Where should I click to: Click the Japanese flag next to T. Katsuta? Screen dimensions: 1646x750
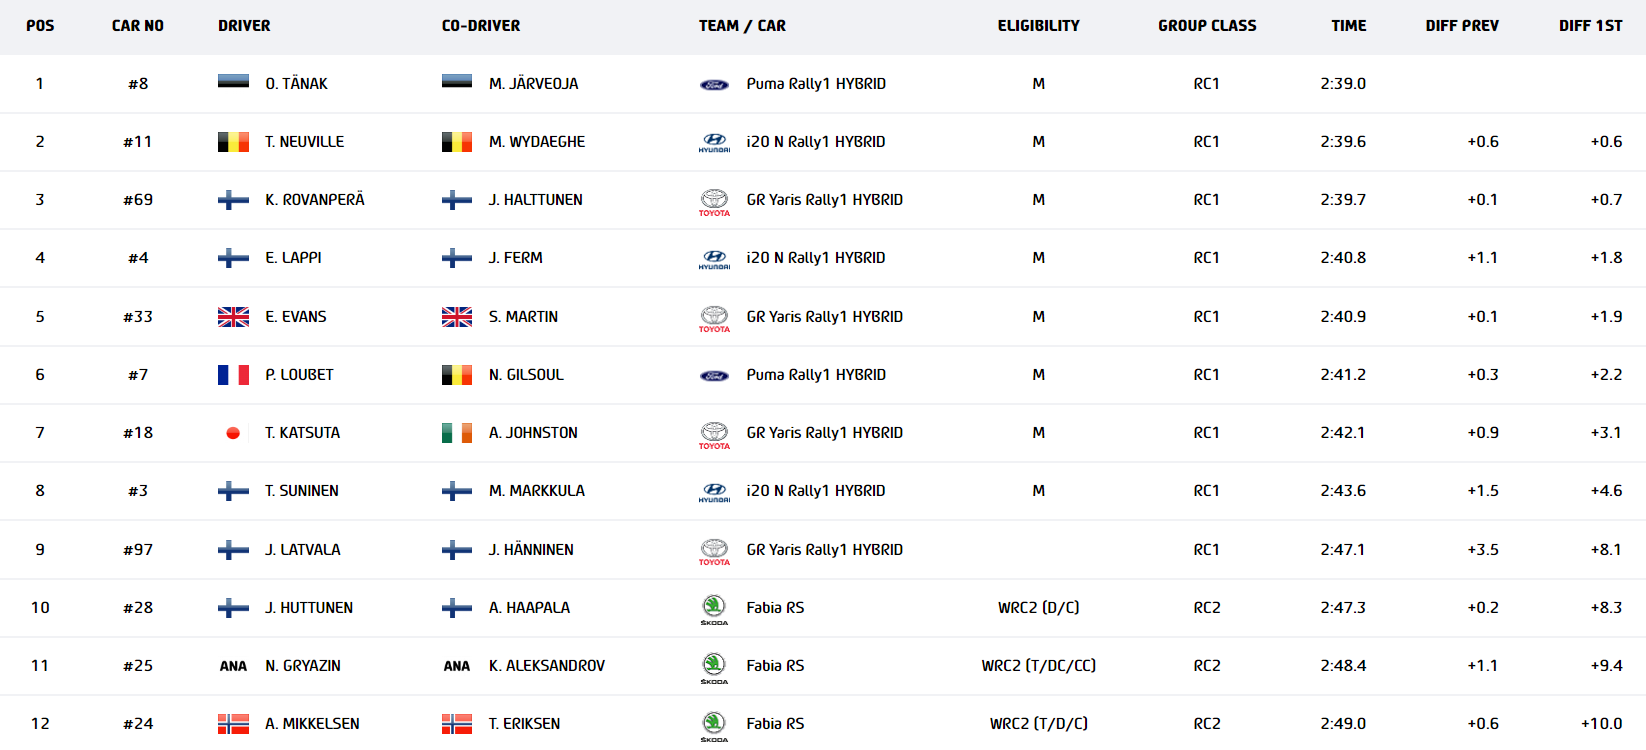point(233,433)
